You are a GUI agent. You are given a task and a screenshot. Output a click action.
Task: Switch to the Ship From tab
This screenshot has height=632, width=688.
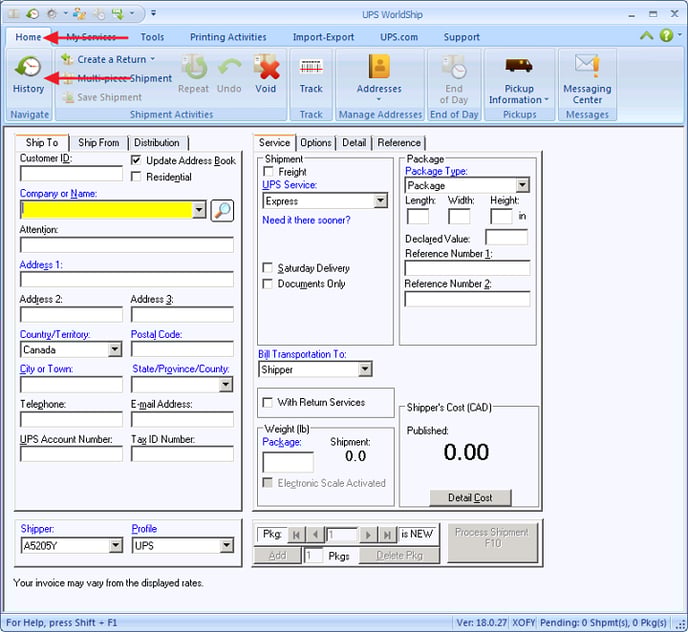[99, 143]
